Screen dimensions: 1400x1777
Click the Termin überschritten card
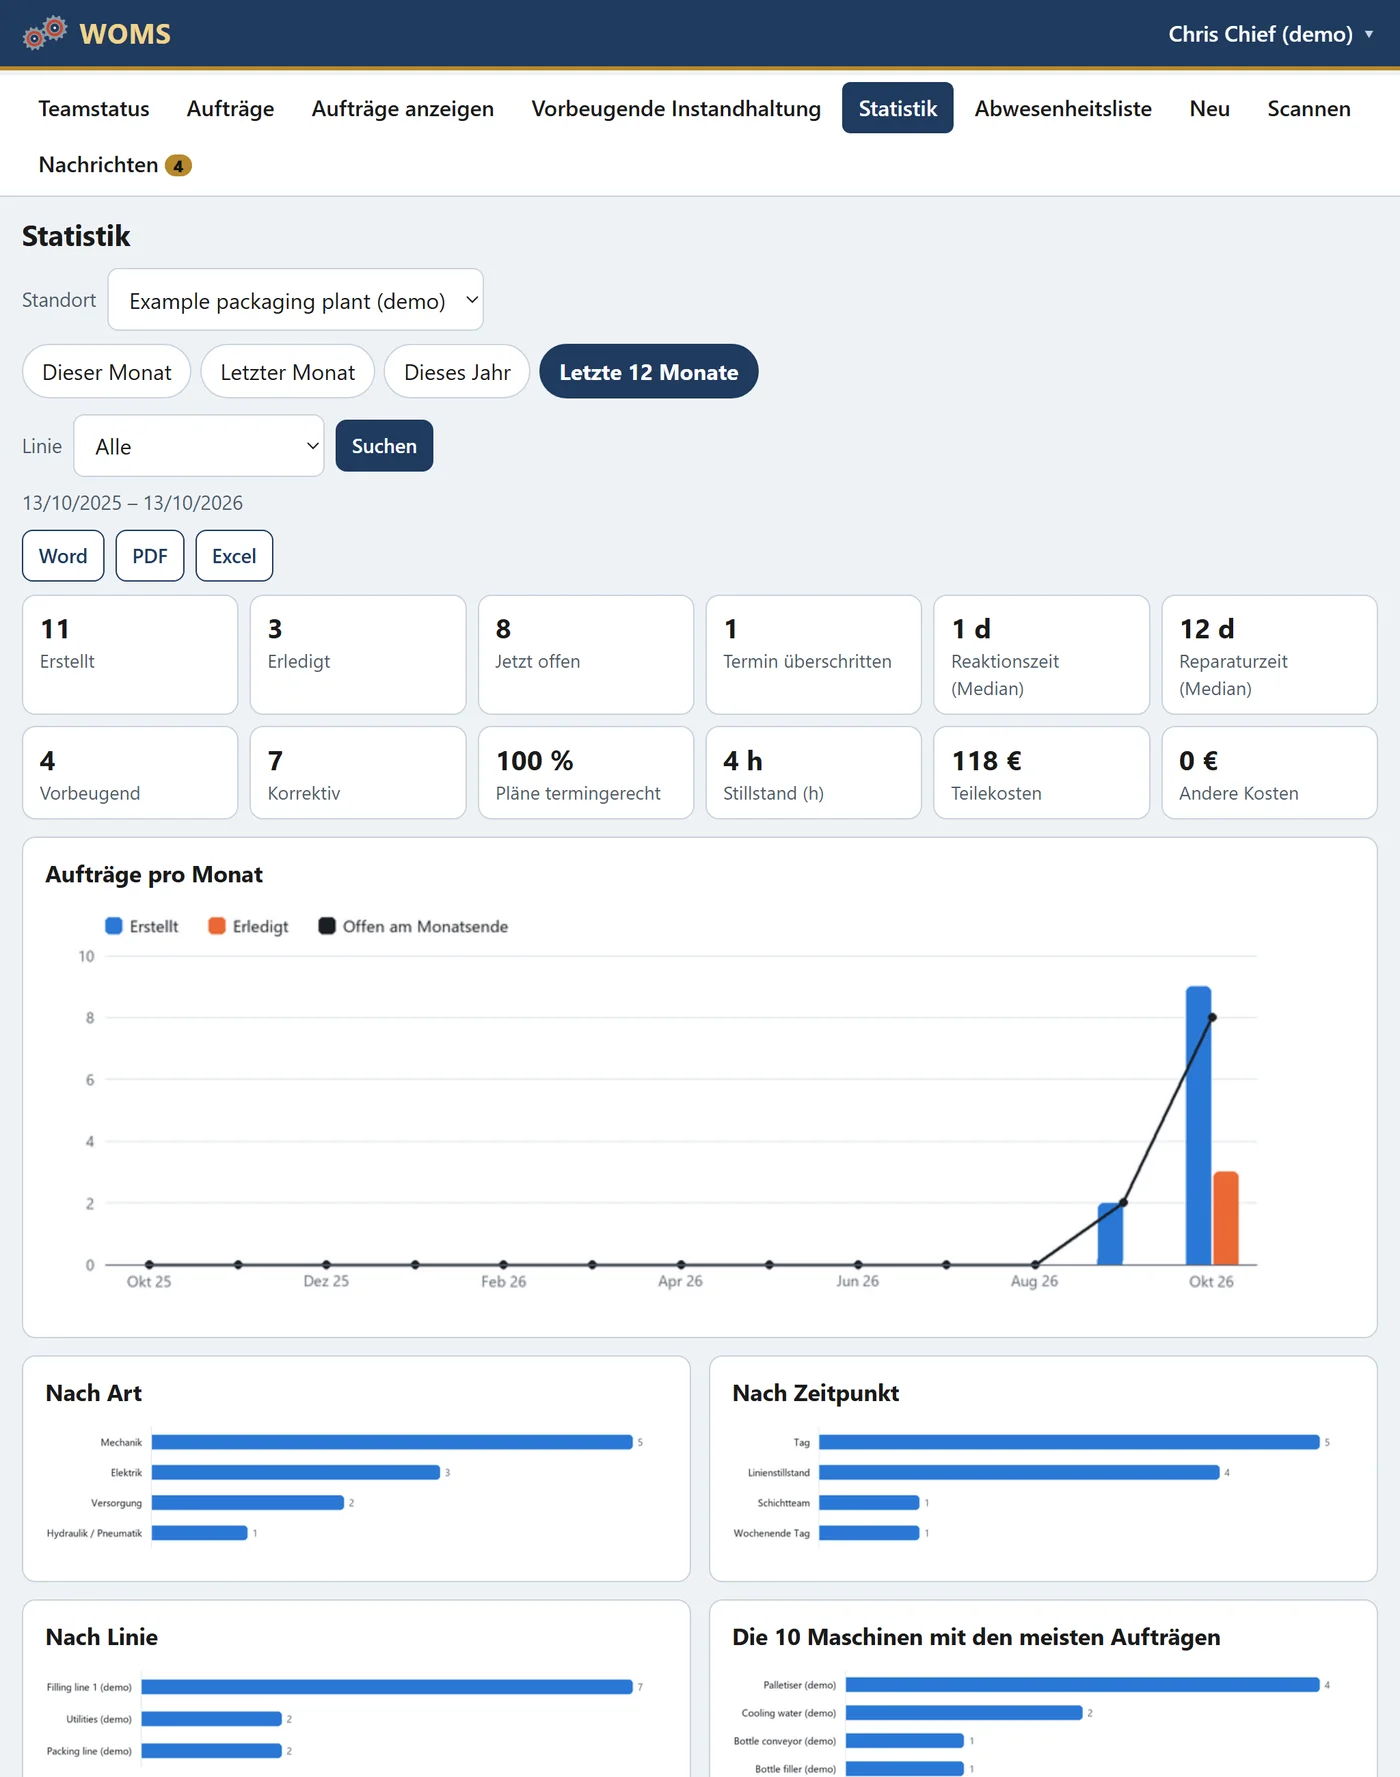pyautogui.click(x=814, y=655)
